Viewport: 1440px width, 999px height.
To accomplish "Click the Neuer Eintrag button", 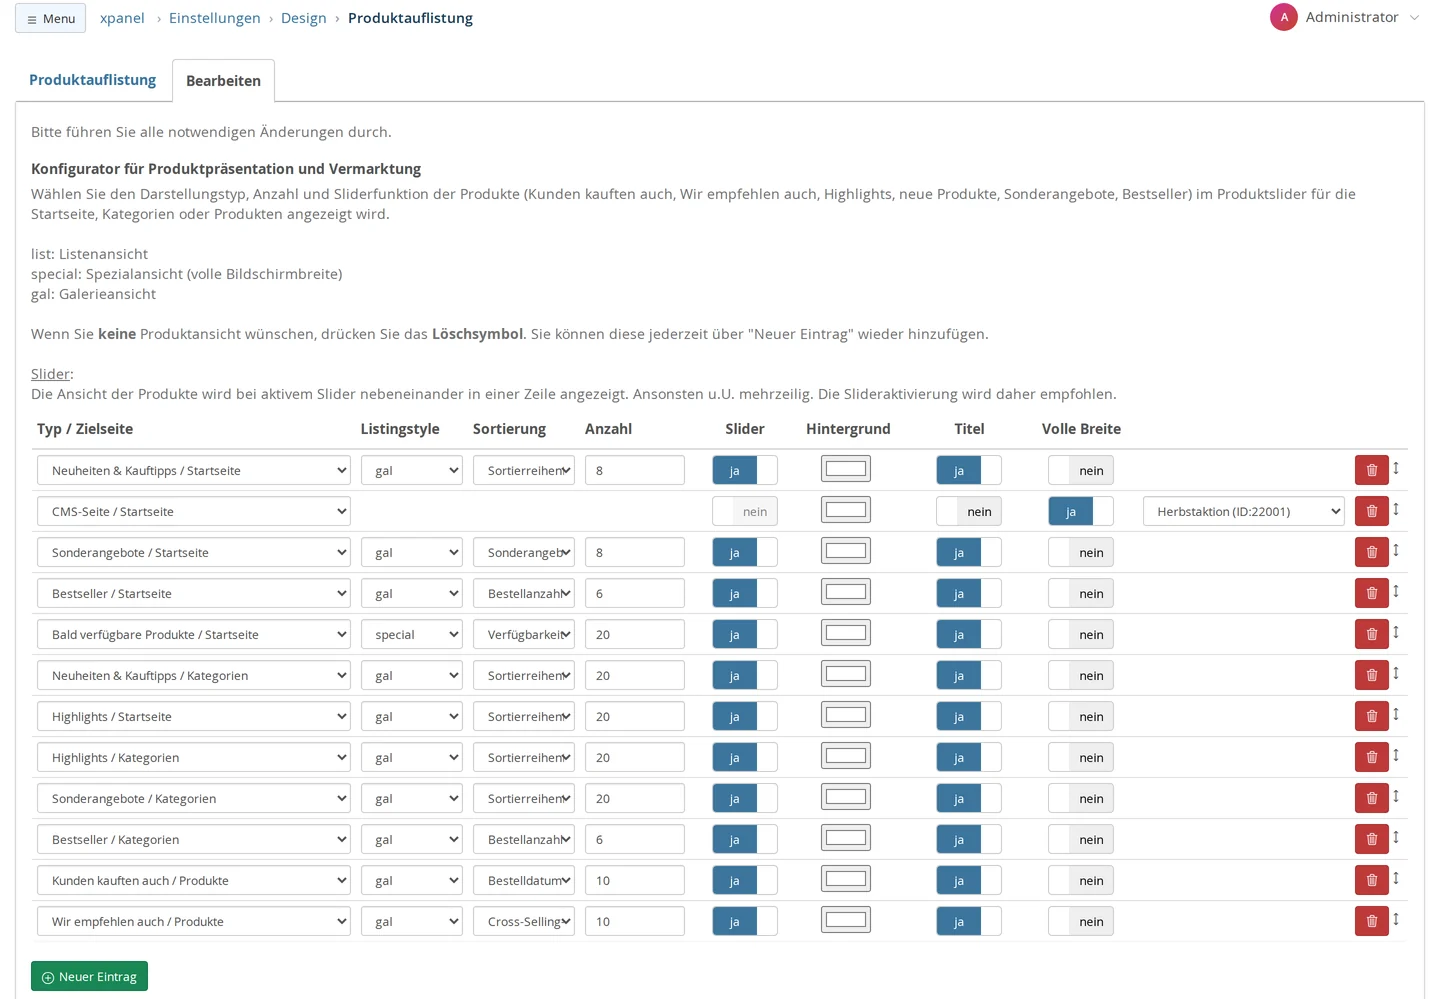I will click(x=89, y=976).
